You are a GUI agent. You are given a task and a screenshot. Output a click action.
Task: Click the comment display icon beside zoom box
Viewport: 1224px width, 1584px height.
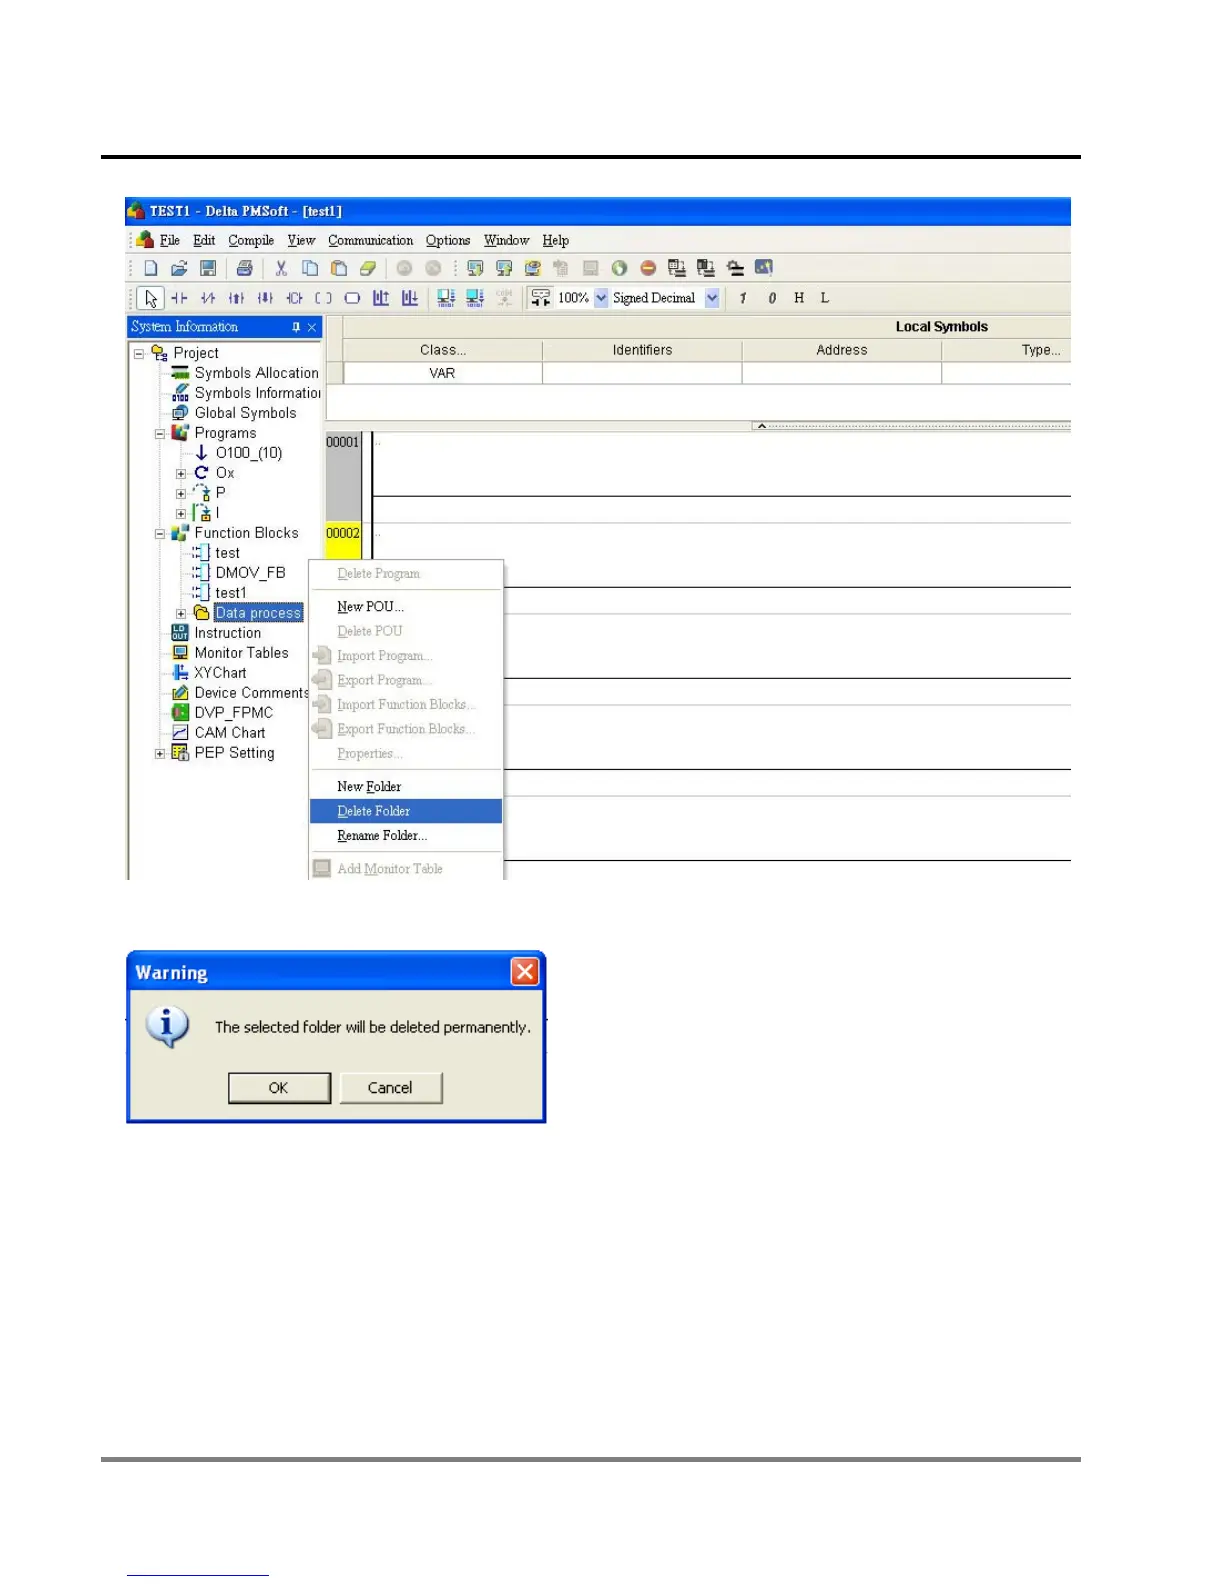click(x=541, y=298)
